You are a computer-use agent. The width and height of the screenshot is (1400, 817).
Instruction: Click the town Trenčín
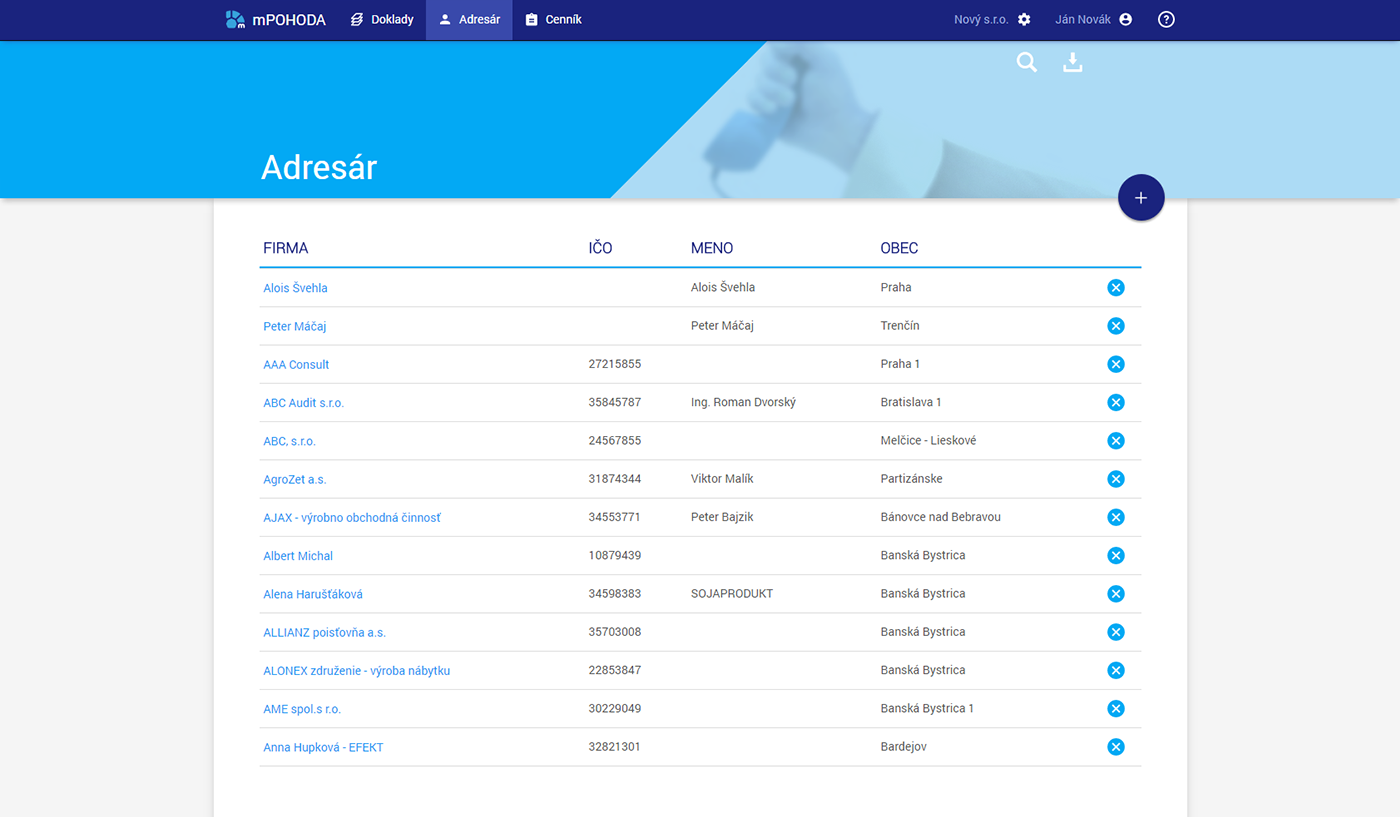click(x=900, y=326)
